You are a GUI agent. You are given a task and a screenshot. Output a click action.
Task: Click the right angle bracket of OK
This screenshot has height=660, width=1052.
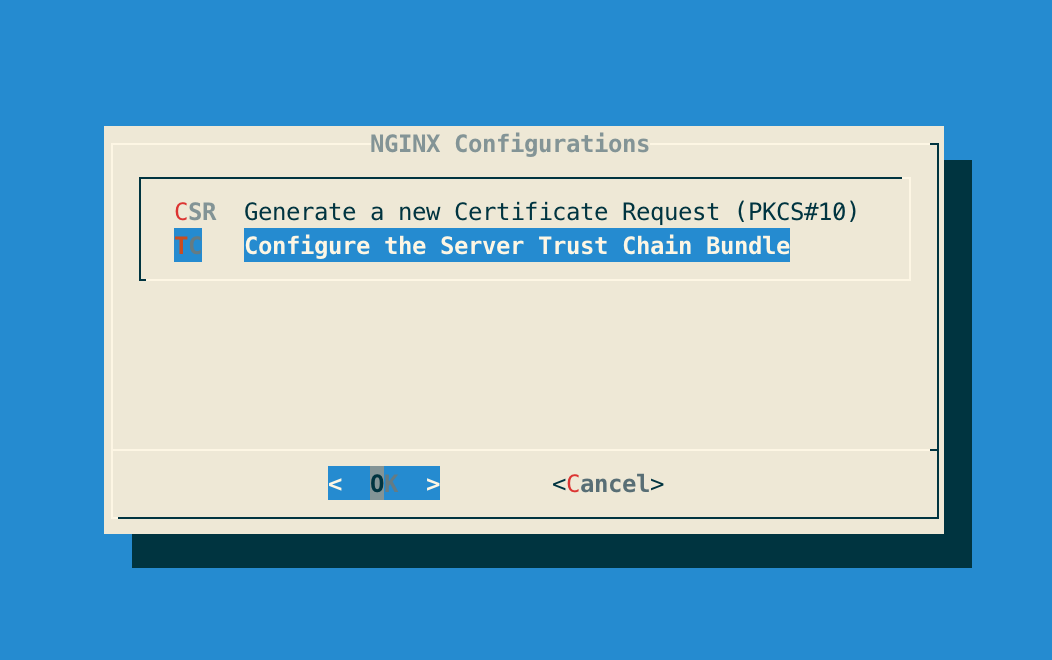[x=433, y=484]
